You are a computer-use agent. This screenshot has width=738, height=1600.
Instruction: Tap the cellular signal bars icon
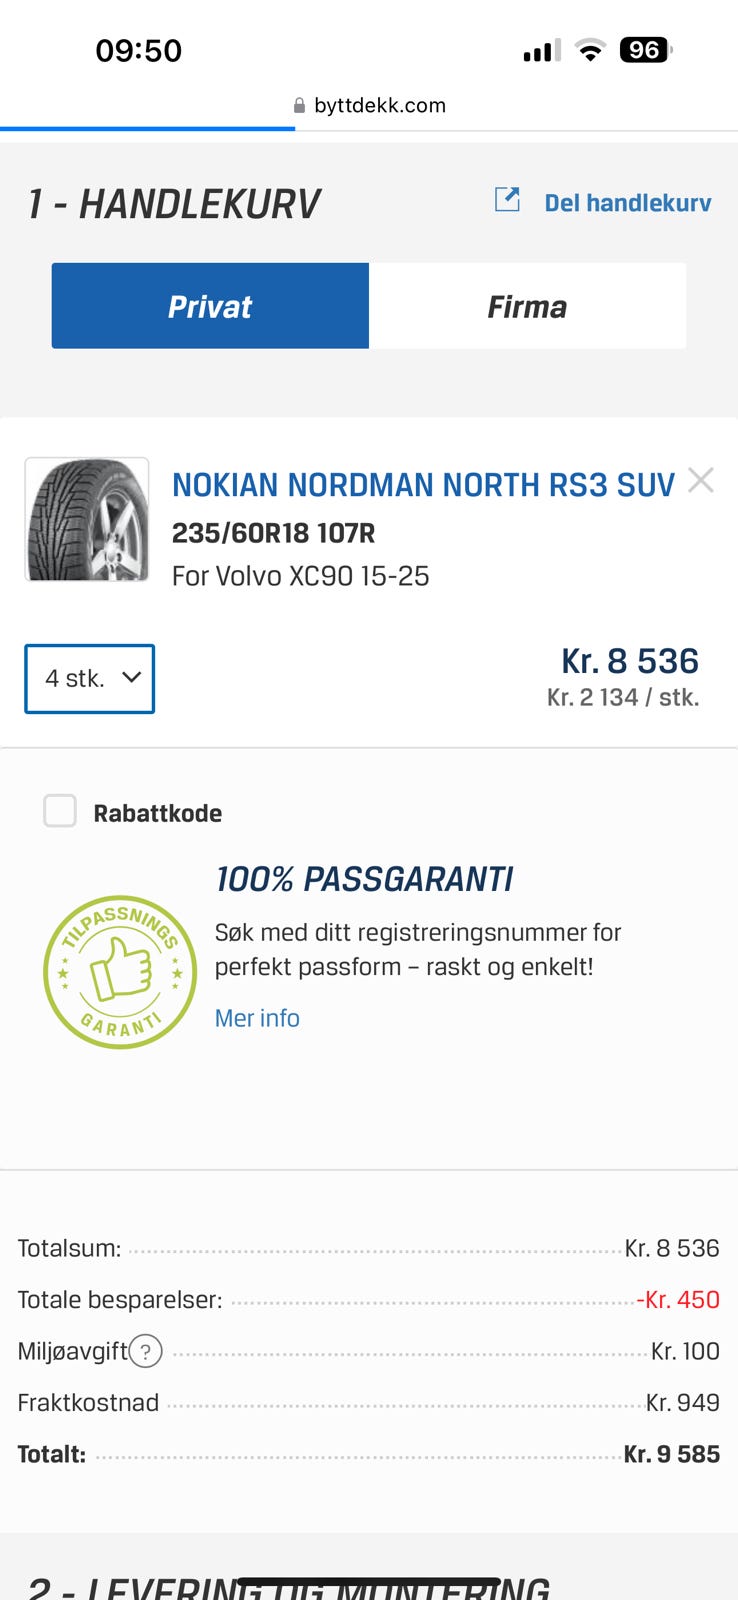[x=541, y=51]
